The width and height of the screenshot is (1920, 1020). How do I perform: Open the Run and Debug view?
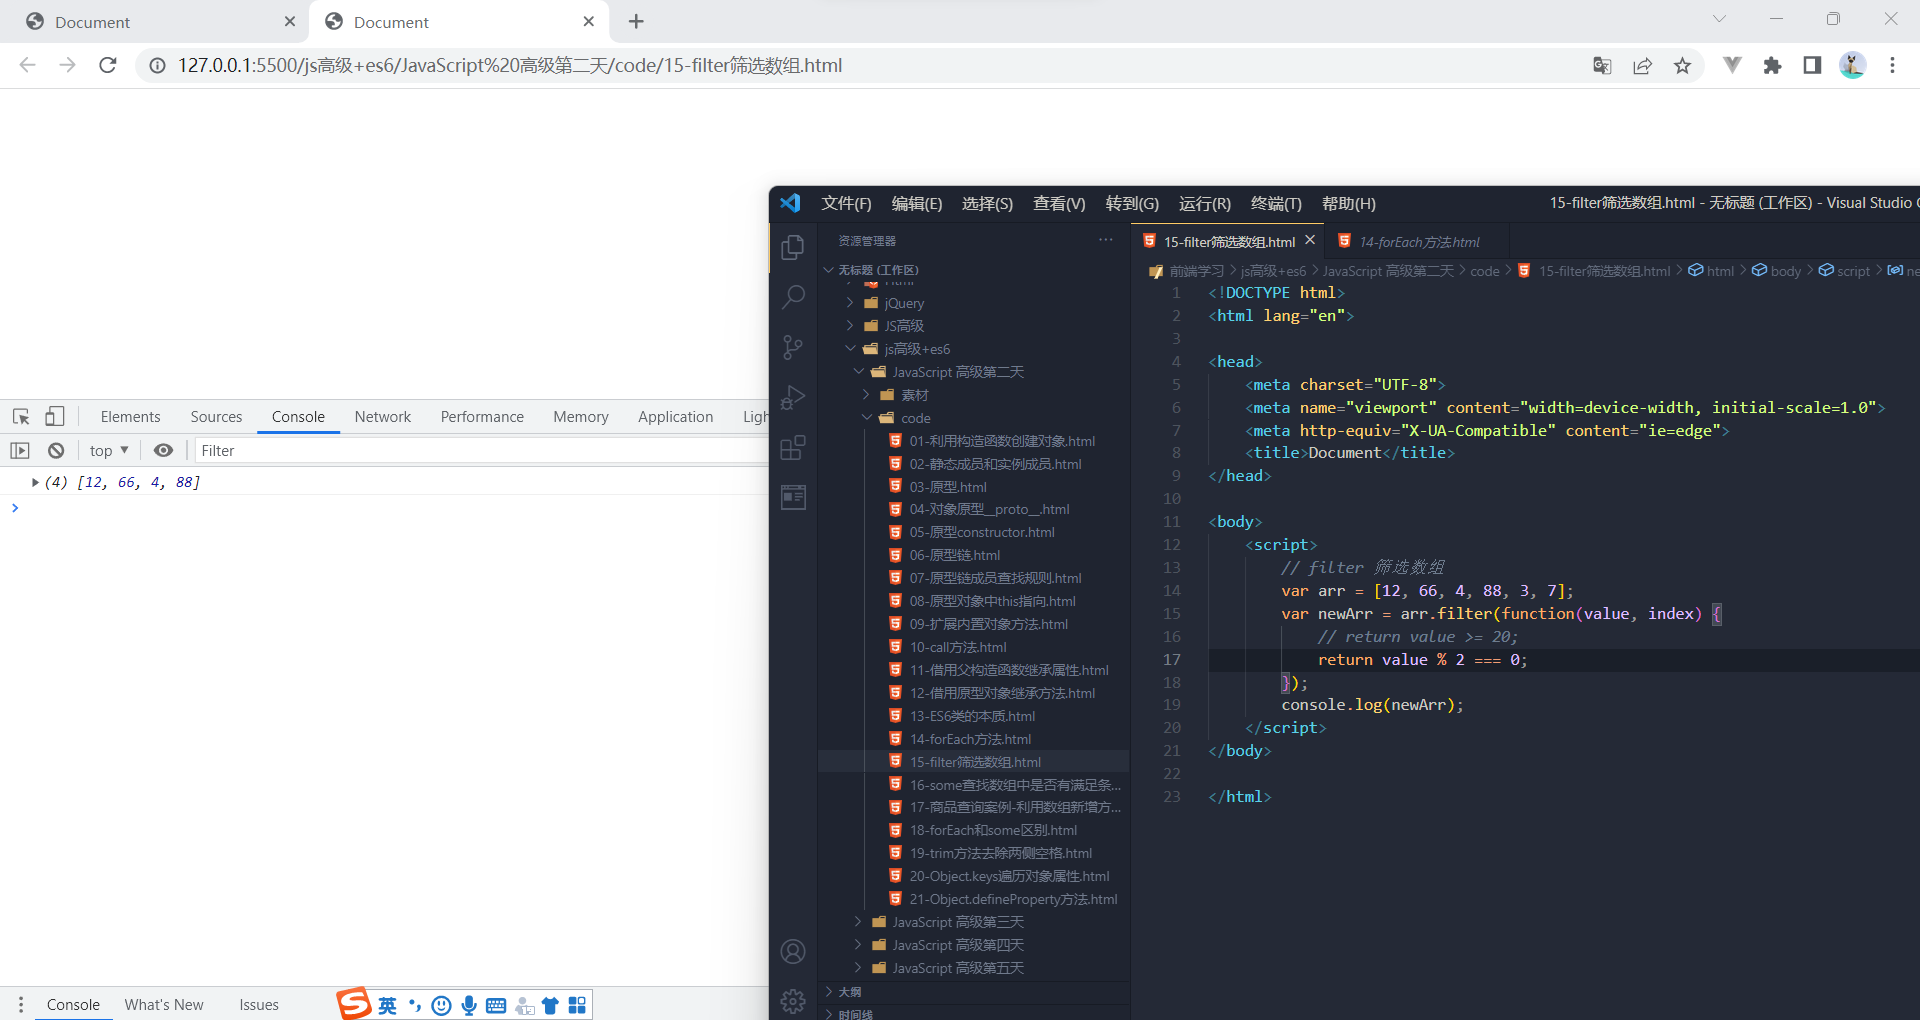click(792, 397)
